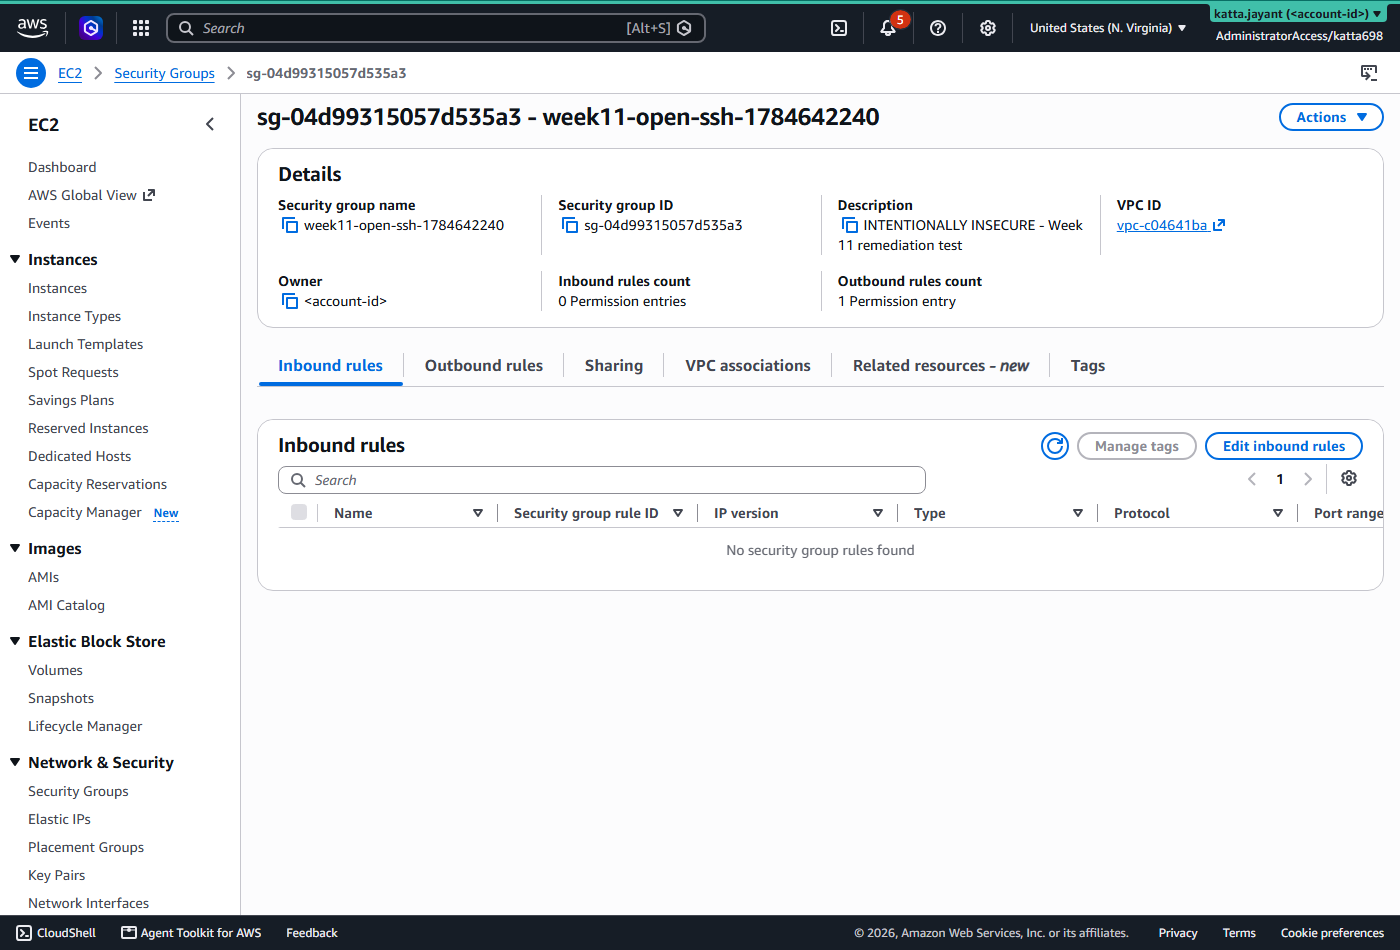Open the Actions dropdown

[x=1331, y=117]
